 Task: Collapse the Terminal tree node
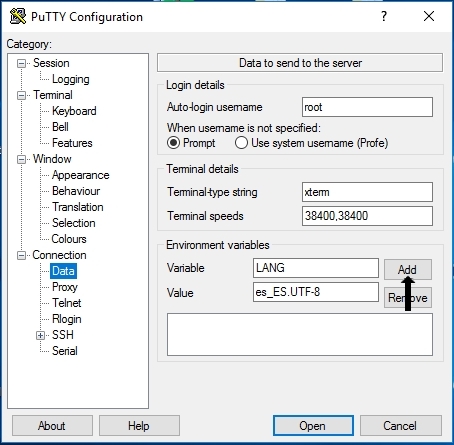(21, 95)
